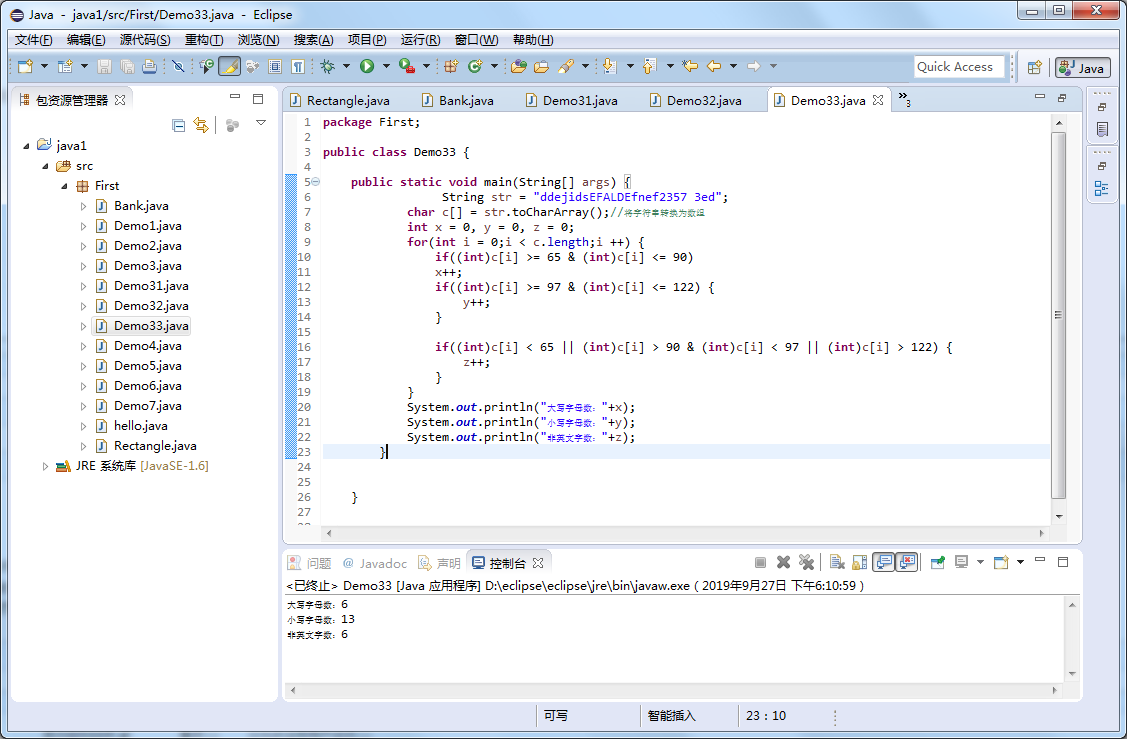Switch to the Java perspective button
The width and height of the screenshot is (1127, 739).
pos(1082,68)
